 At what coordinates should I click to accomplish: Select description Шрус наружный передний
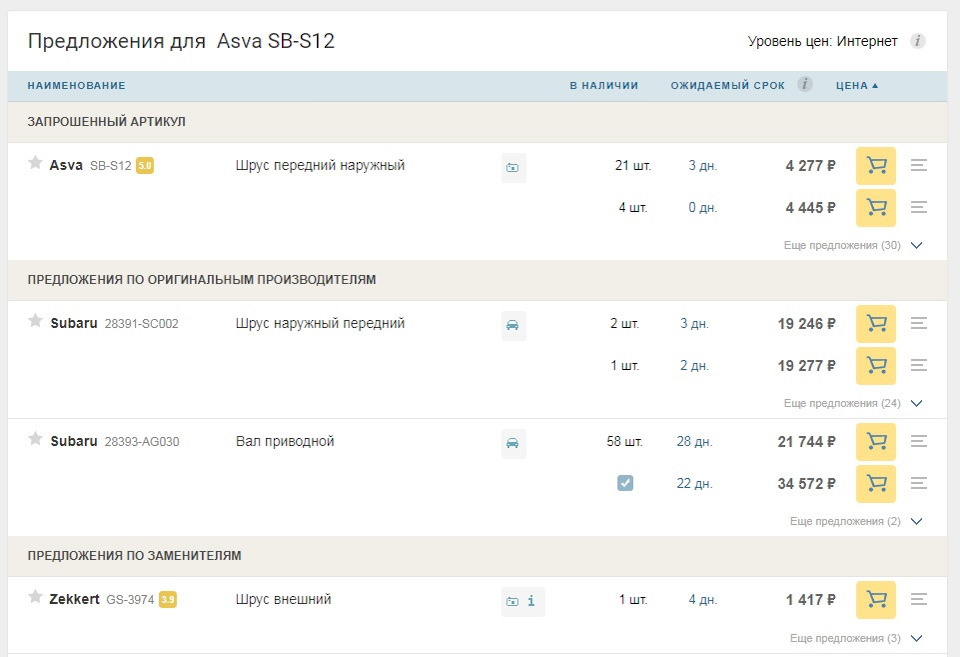coord(320,323)
